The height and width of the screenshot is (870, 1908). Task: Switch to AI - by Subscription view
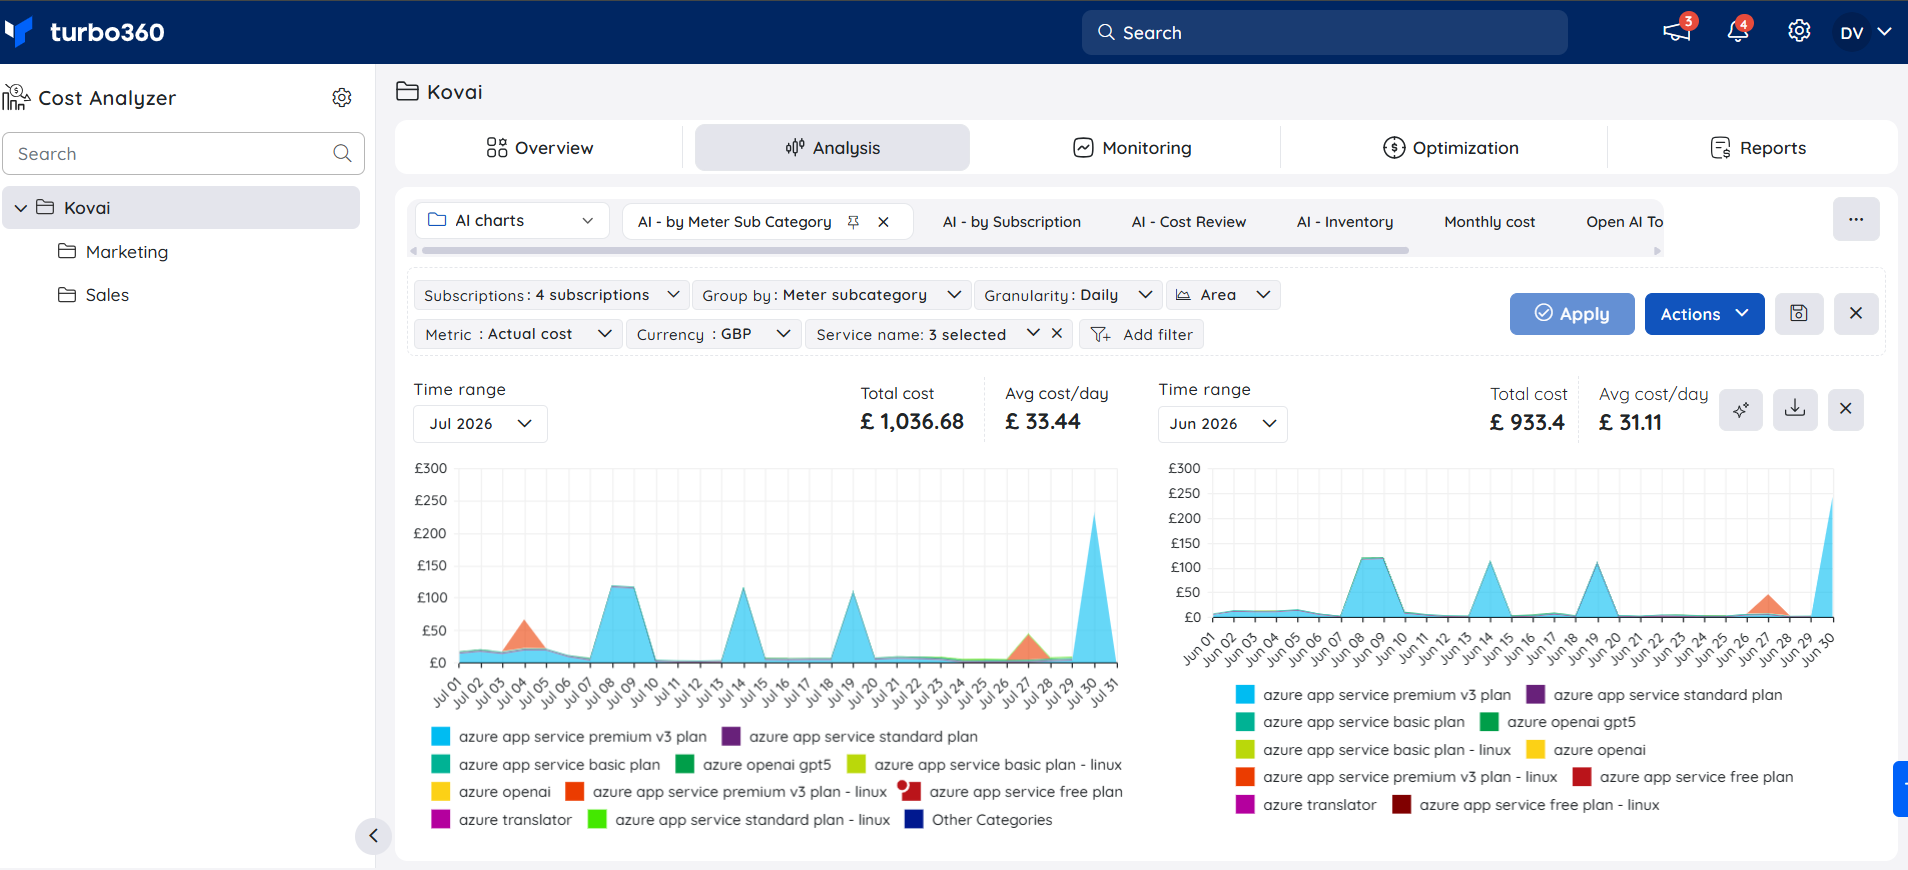[x=1012, y=222]
